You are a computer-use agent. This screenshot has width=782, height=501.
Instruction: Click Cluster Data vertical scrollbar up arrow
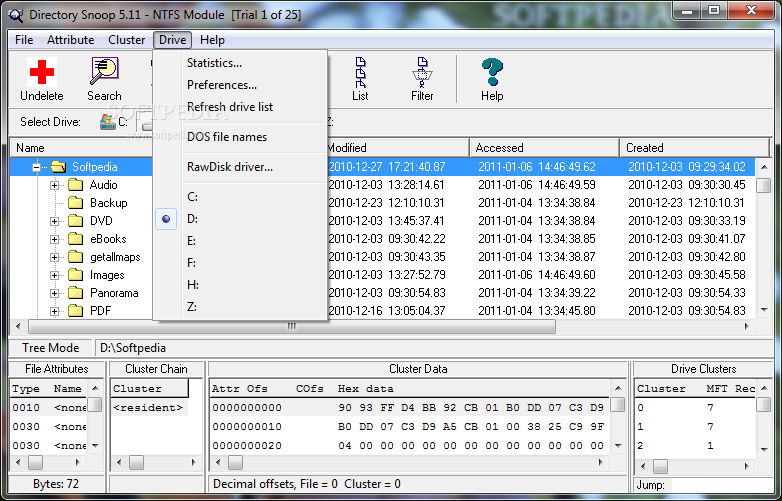(618, 388)
